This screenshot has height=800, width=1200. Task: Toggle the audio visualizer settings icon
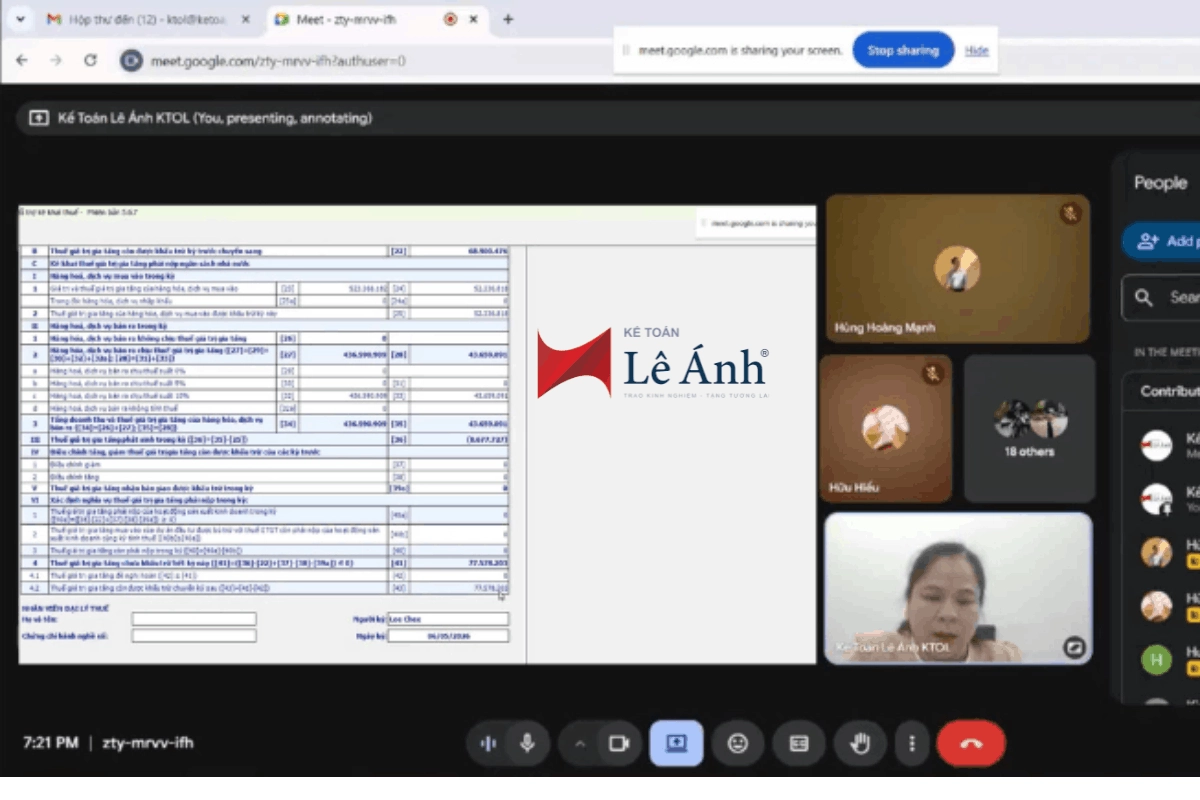[x=488, y=743]
